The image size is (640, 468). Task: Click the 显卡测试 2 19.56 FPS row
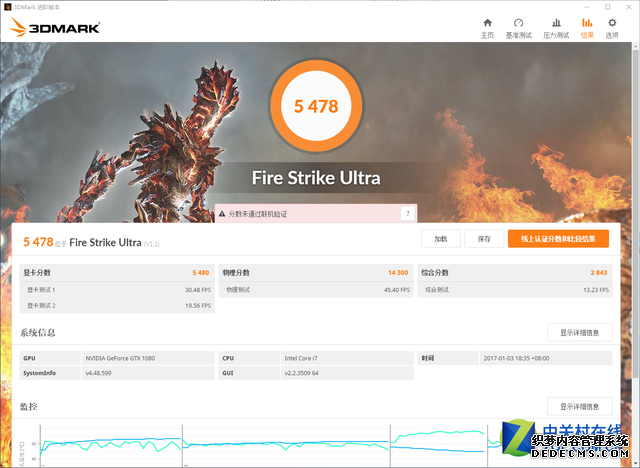pos(117,305)
